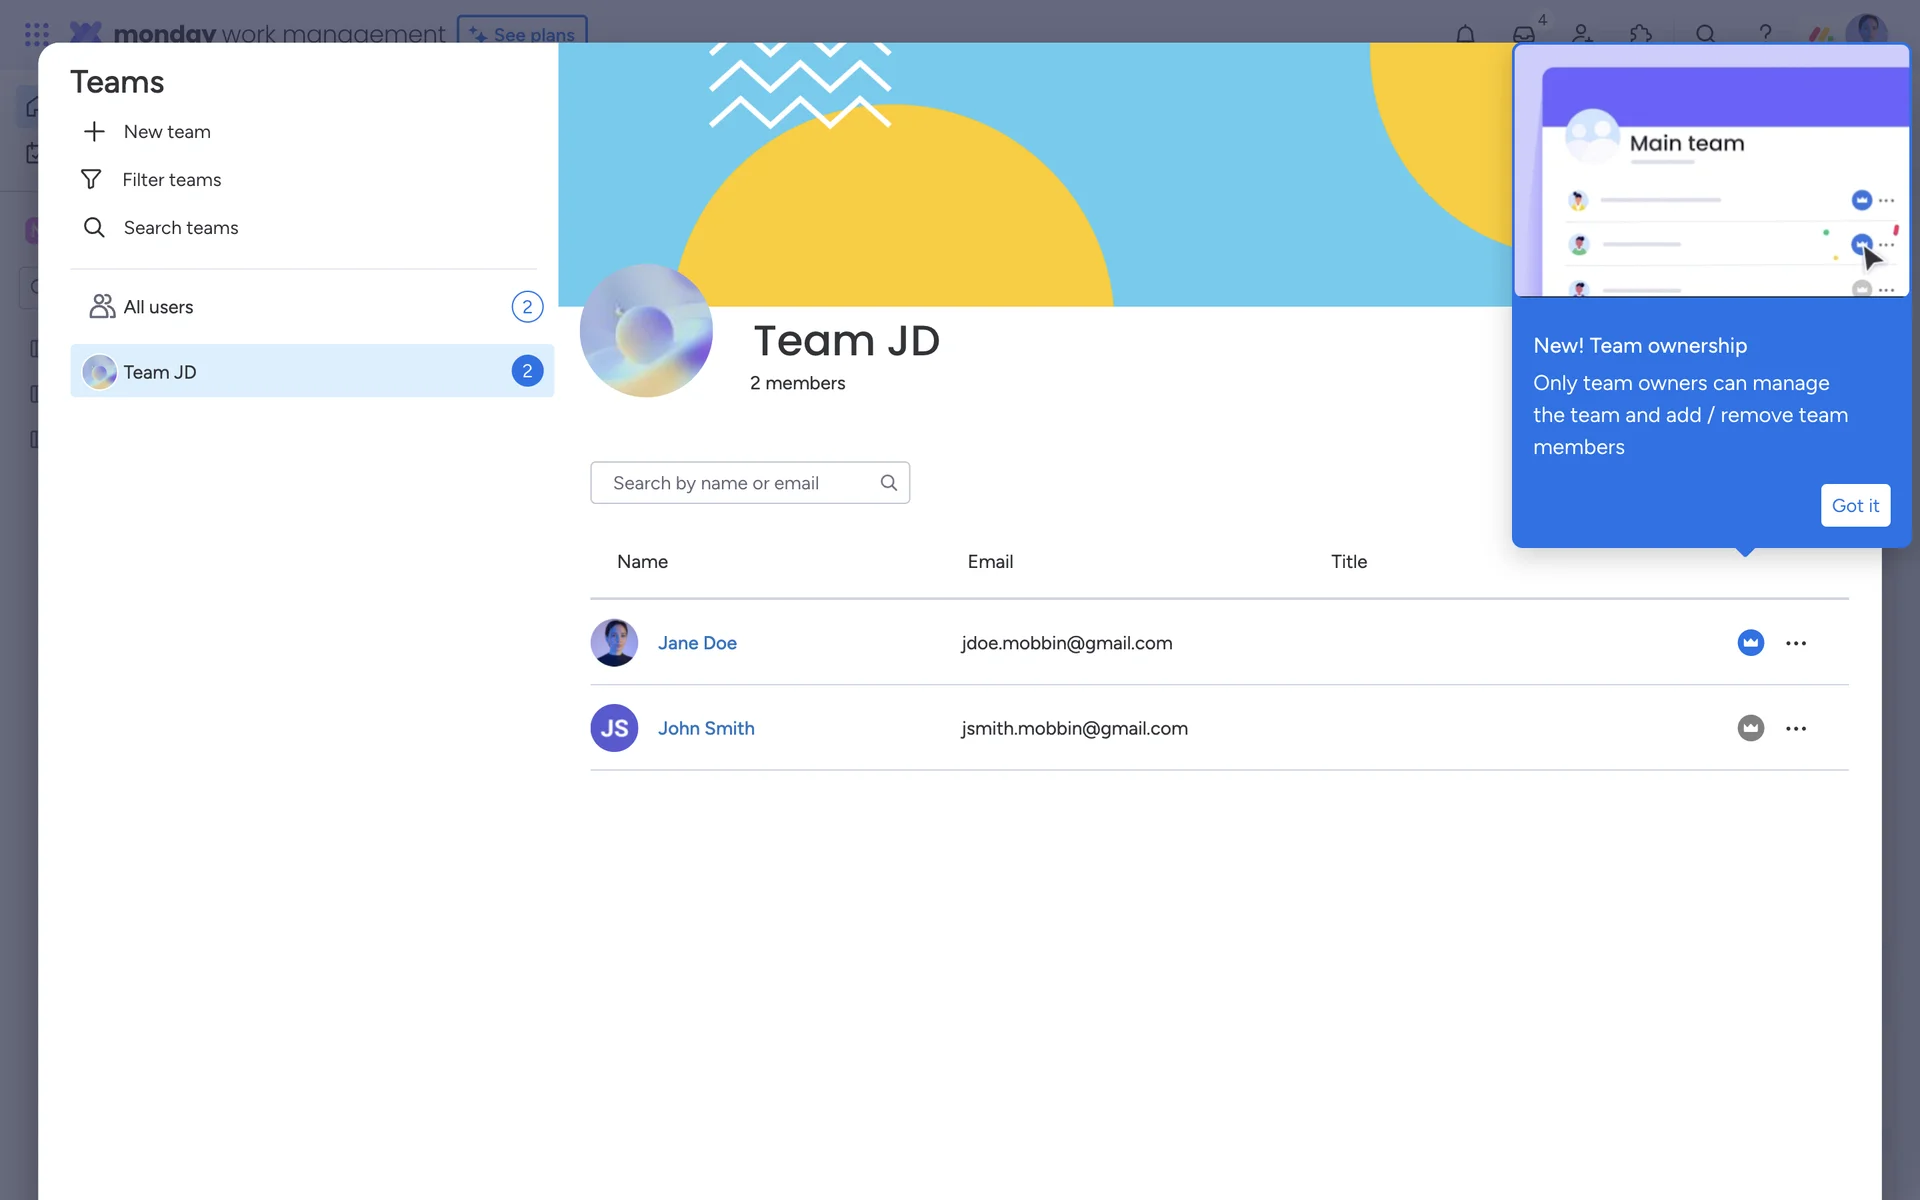Open Jane Doe's profile link
Image resolution: width=1920 pixels, height=1200 pixels.
(697, 643)
